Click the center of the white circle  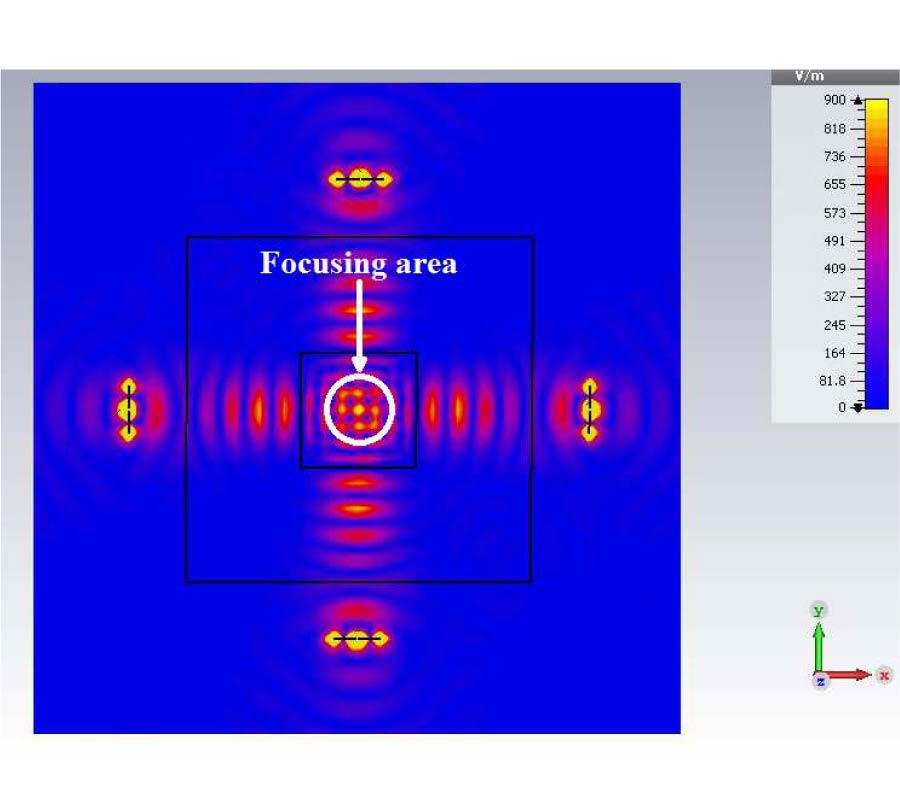pyautogui.click(x=360, y=409)
